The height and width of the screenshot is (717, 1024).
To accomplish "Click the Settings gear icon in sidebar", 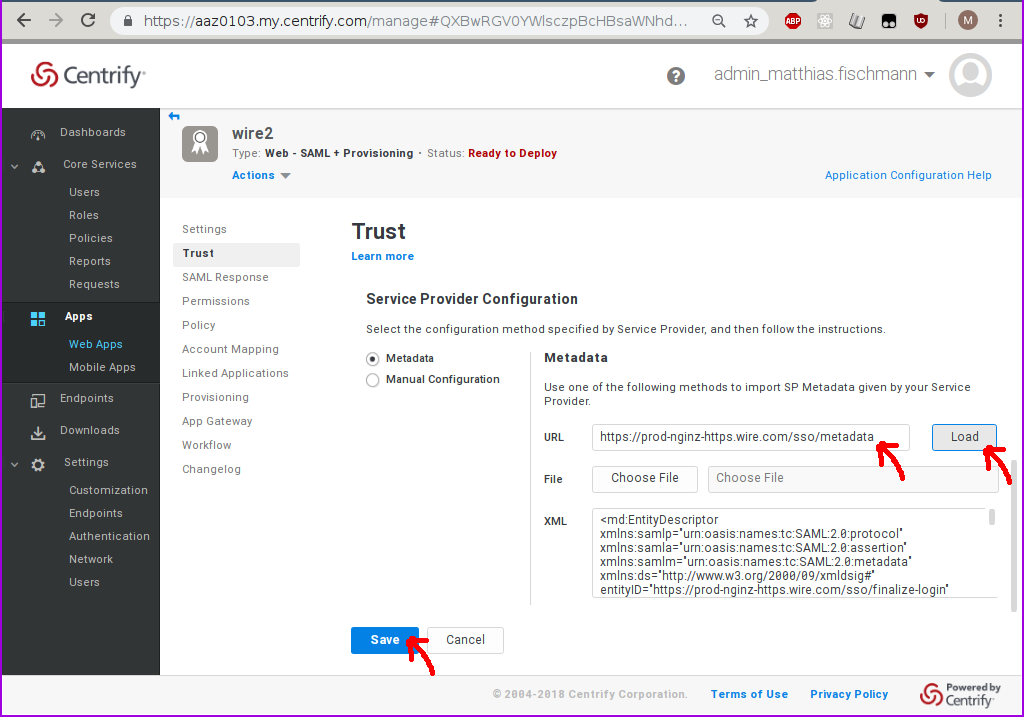I will pyautogui.click(x=38, y=465).
